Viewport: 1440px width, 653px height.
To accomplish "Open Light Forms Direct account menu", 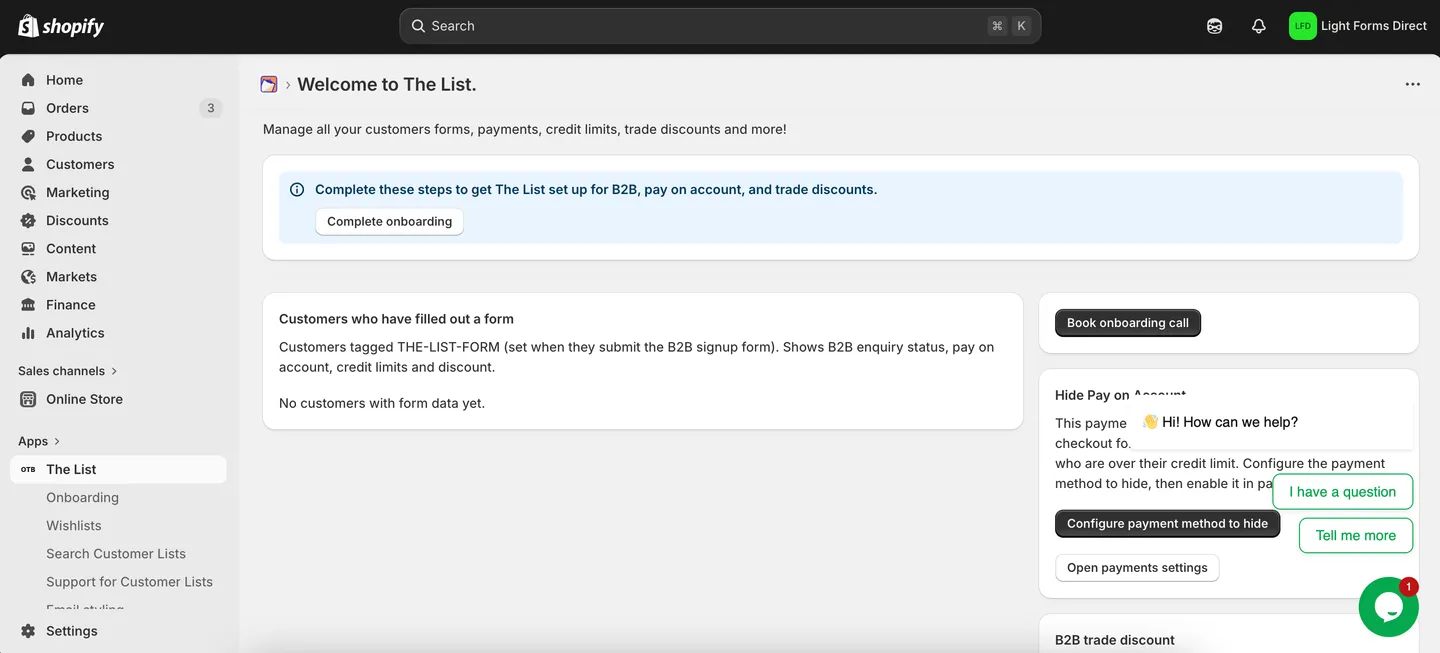I will 1358,26.
